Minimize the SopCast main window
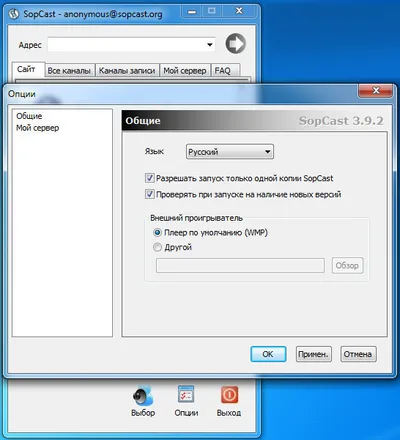Image resolution: width=400 pixels, height=440 pixels. coord(192,12)
